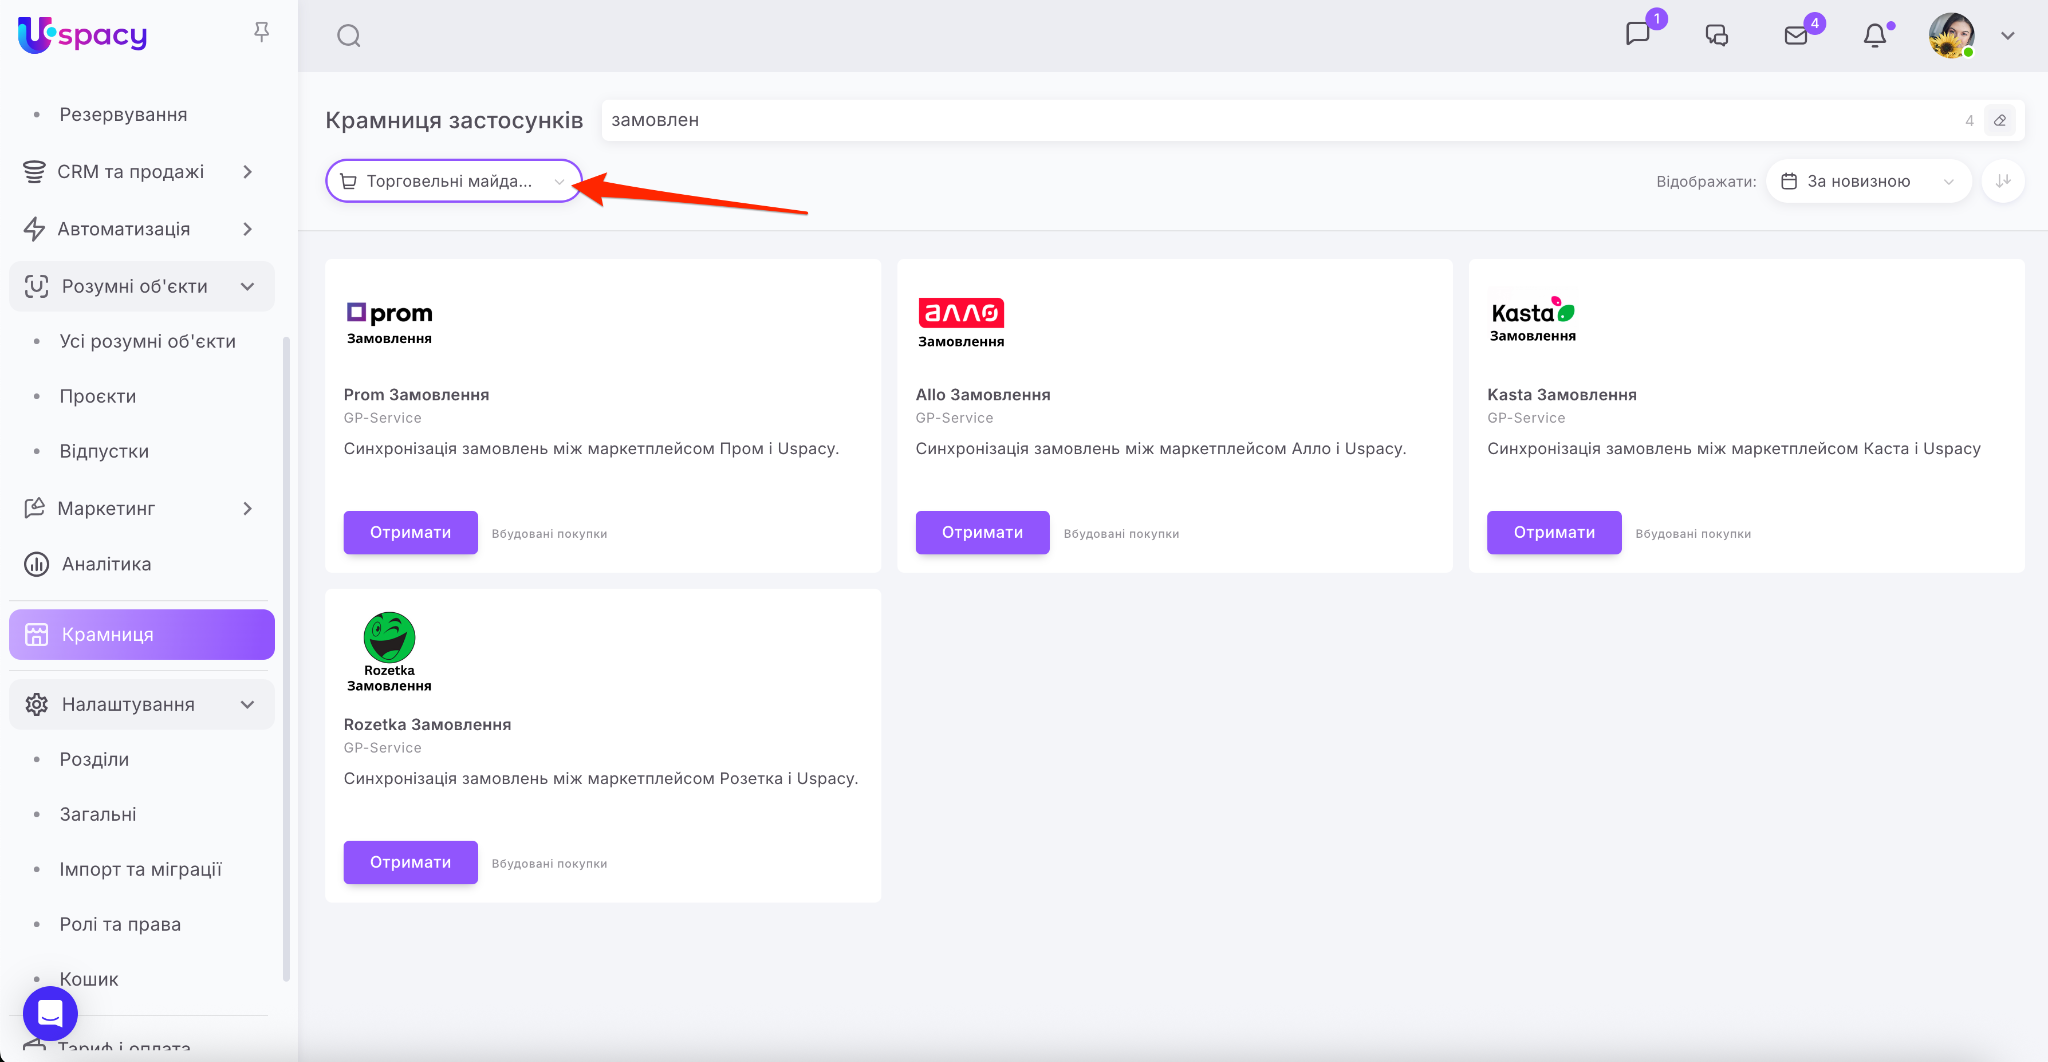2048x1062 pixels.
Task: Click Отримати for Rozetka Замовлення
Action: tap(410, 862)
